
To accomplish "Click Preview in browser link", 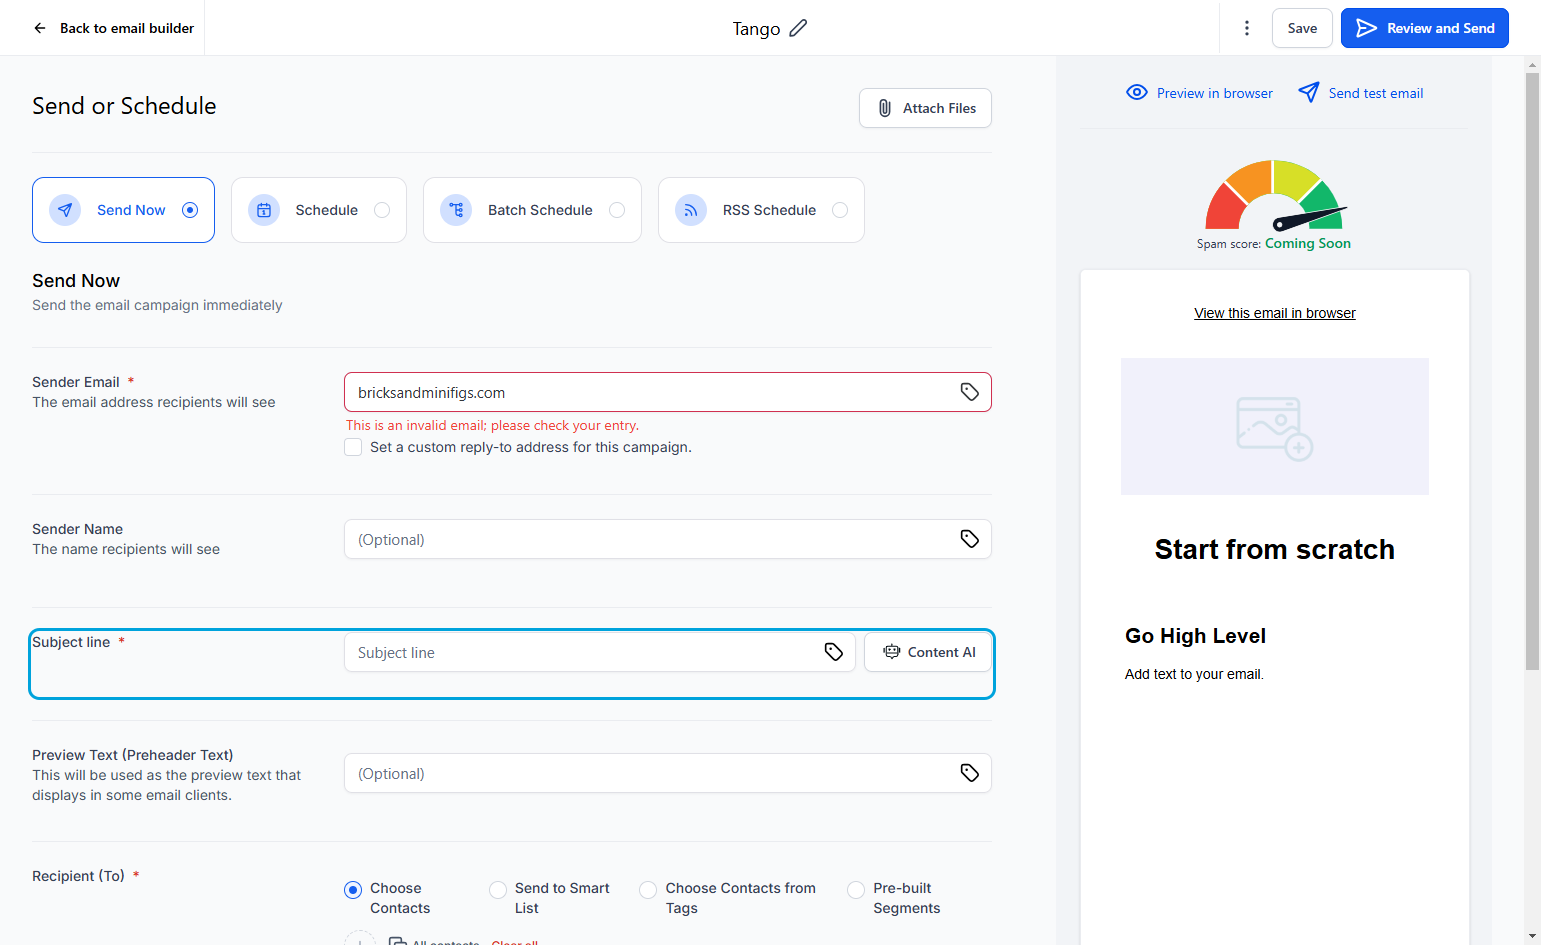I will [1199, 93].
